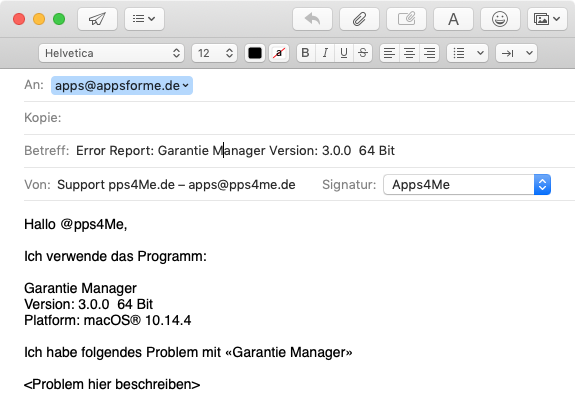Viewport: 575px width, 397px height.
Task: Open the emoji picker smiley icon
Action: coord(500,19)
